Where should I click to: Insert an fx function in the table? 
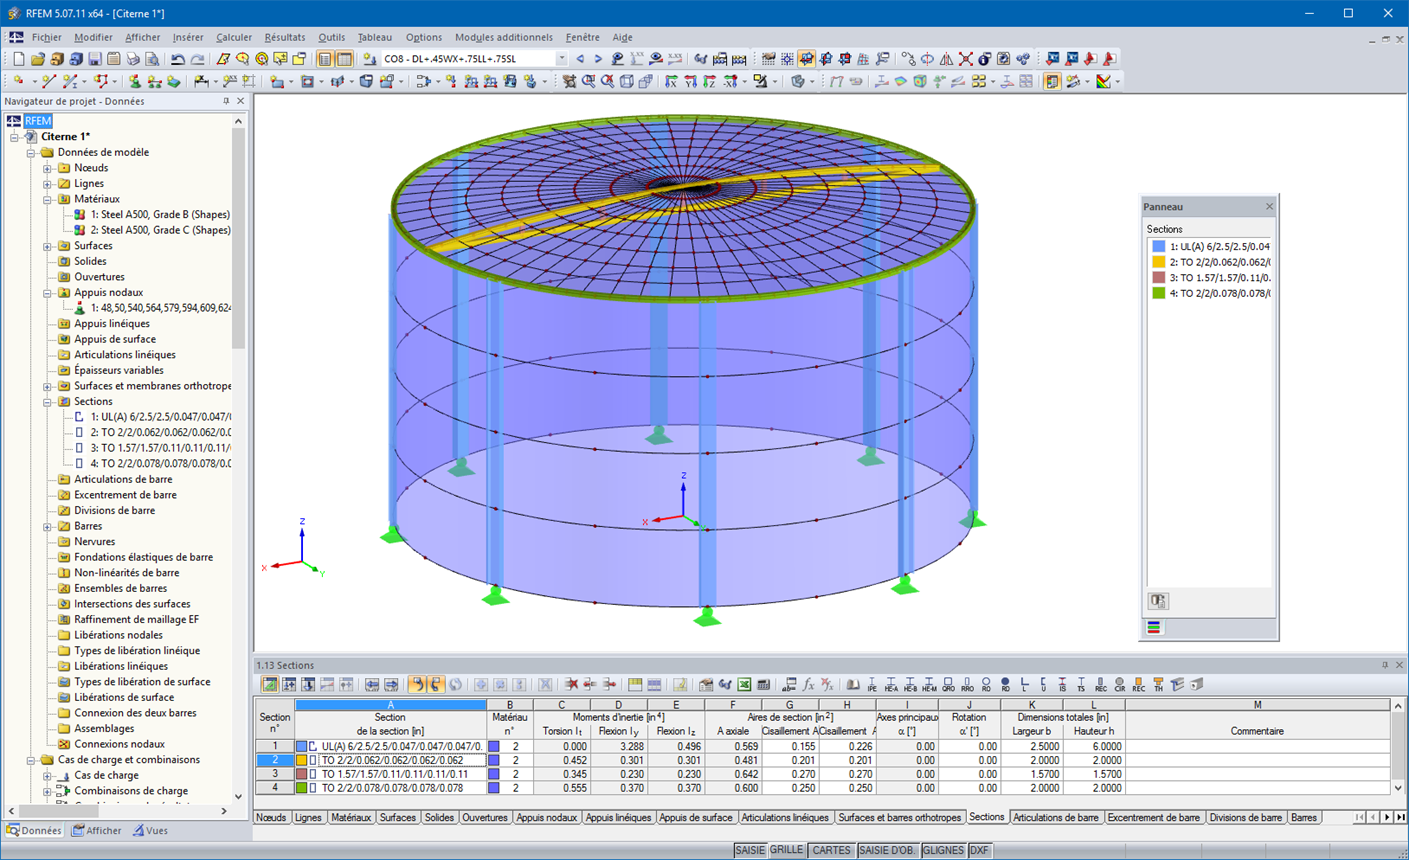808,685
